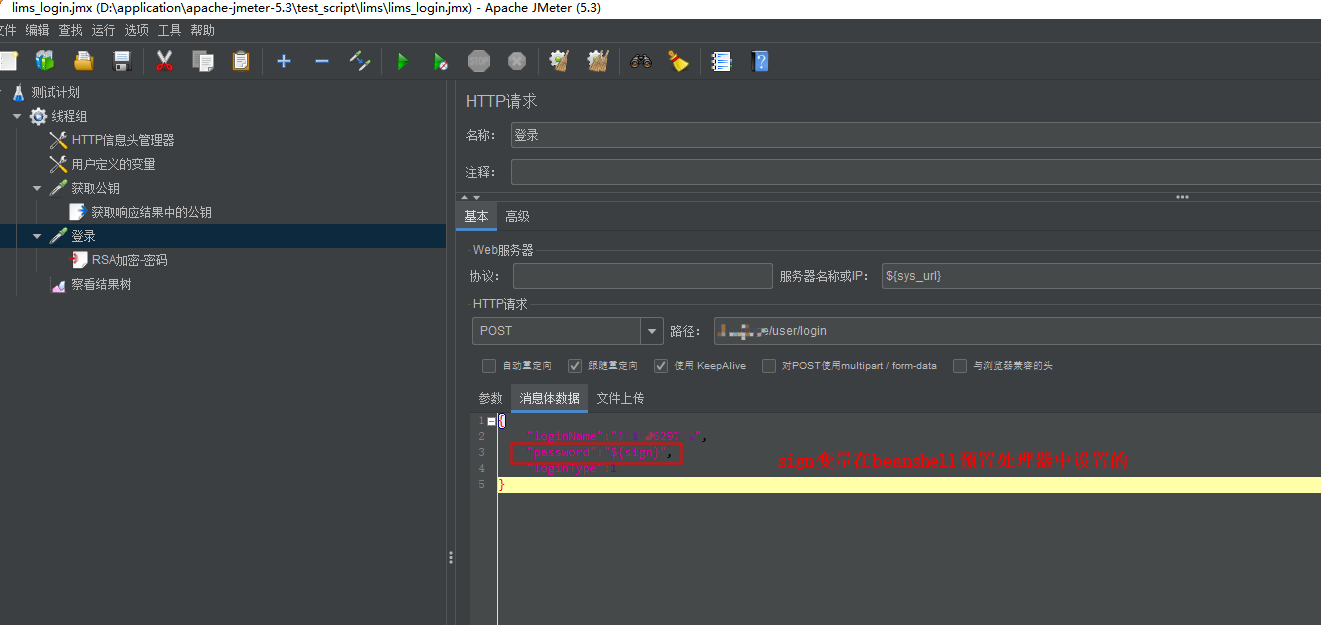This screenshot has height=625, width=1321.
Task: Click the Paste clipboard icon
Action: (x=241, y=62)
